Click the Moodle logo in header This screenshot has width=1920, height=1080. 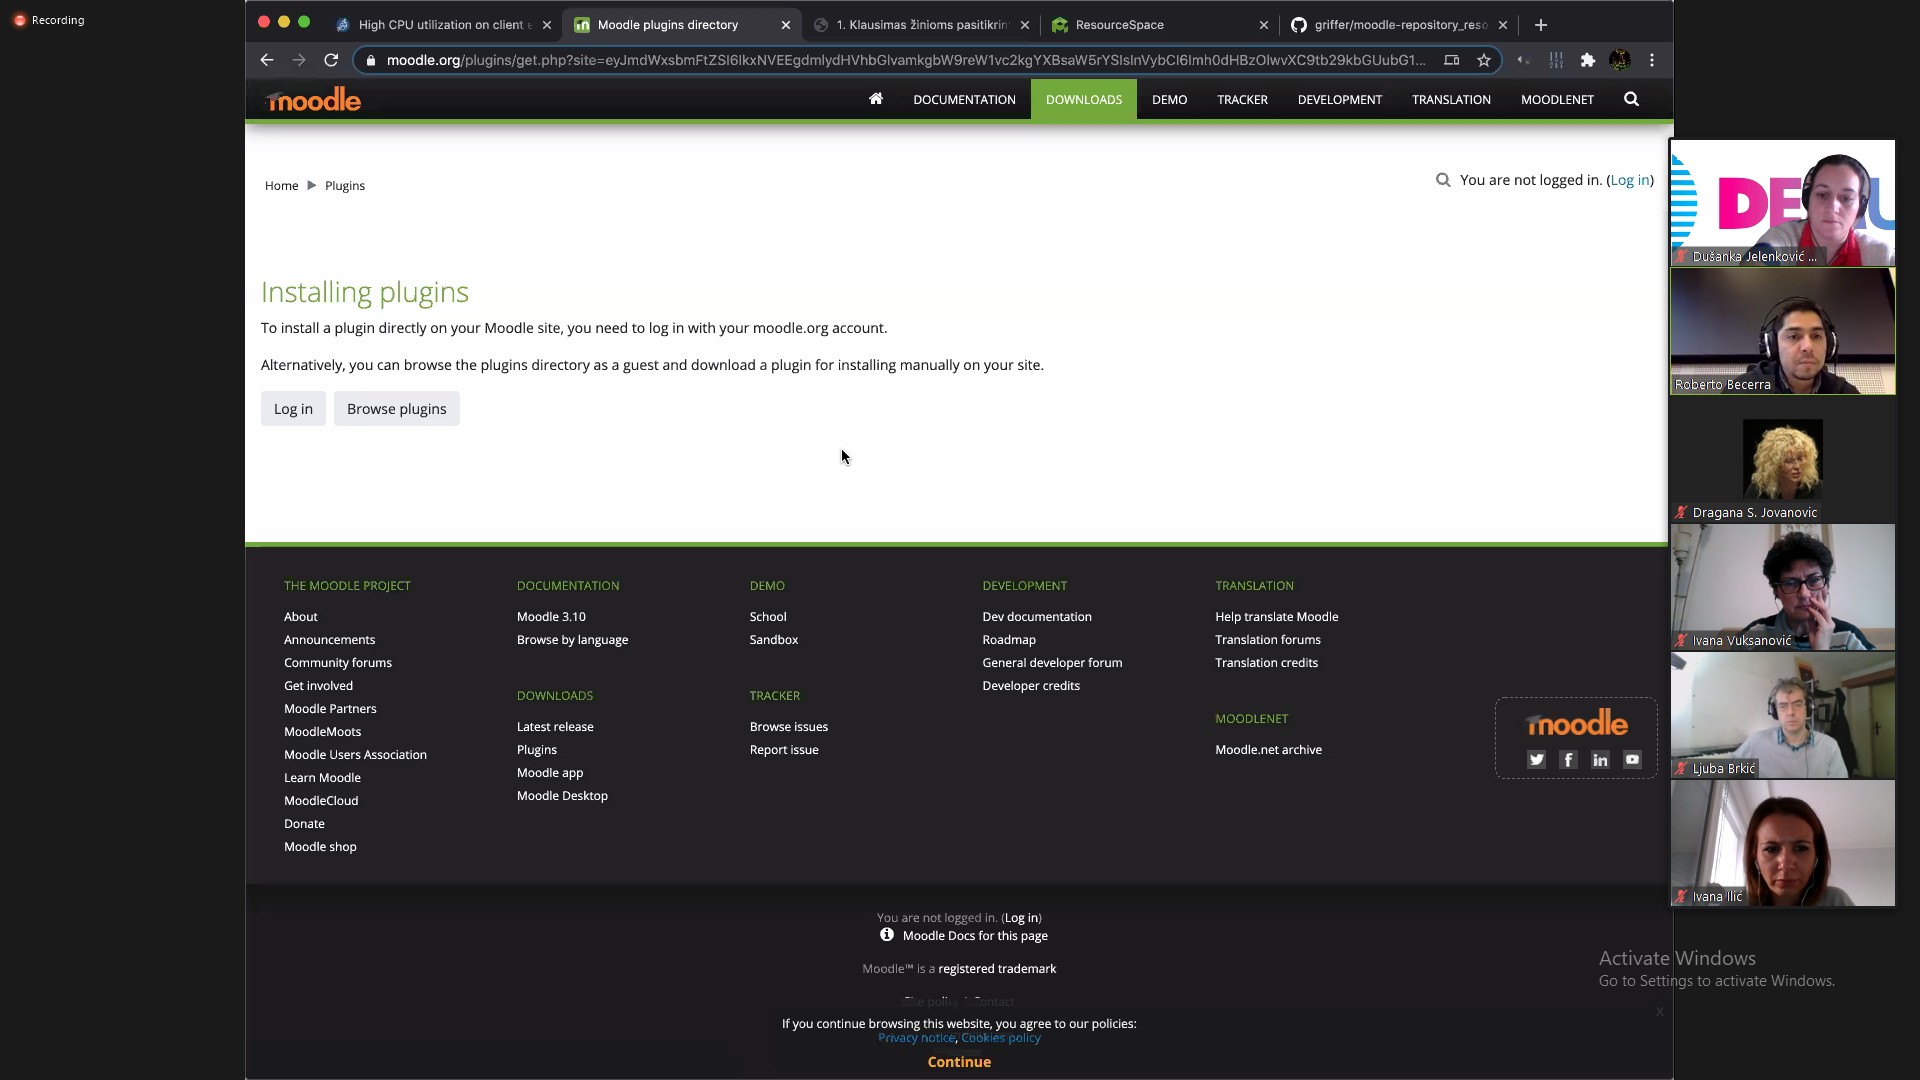[313, 99]
